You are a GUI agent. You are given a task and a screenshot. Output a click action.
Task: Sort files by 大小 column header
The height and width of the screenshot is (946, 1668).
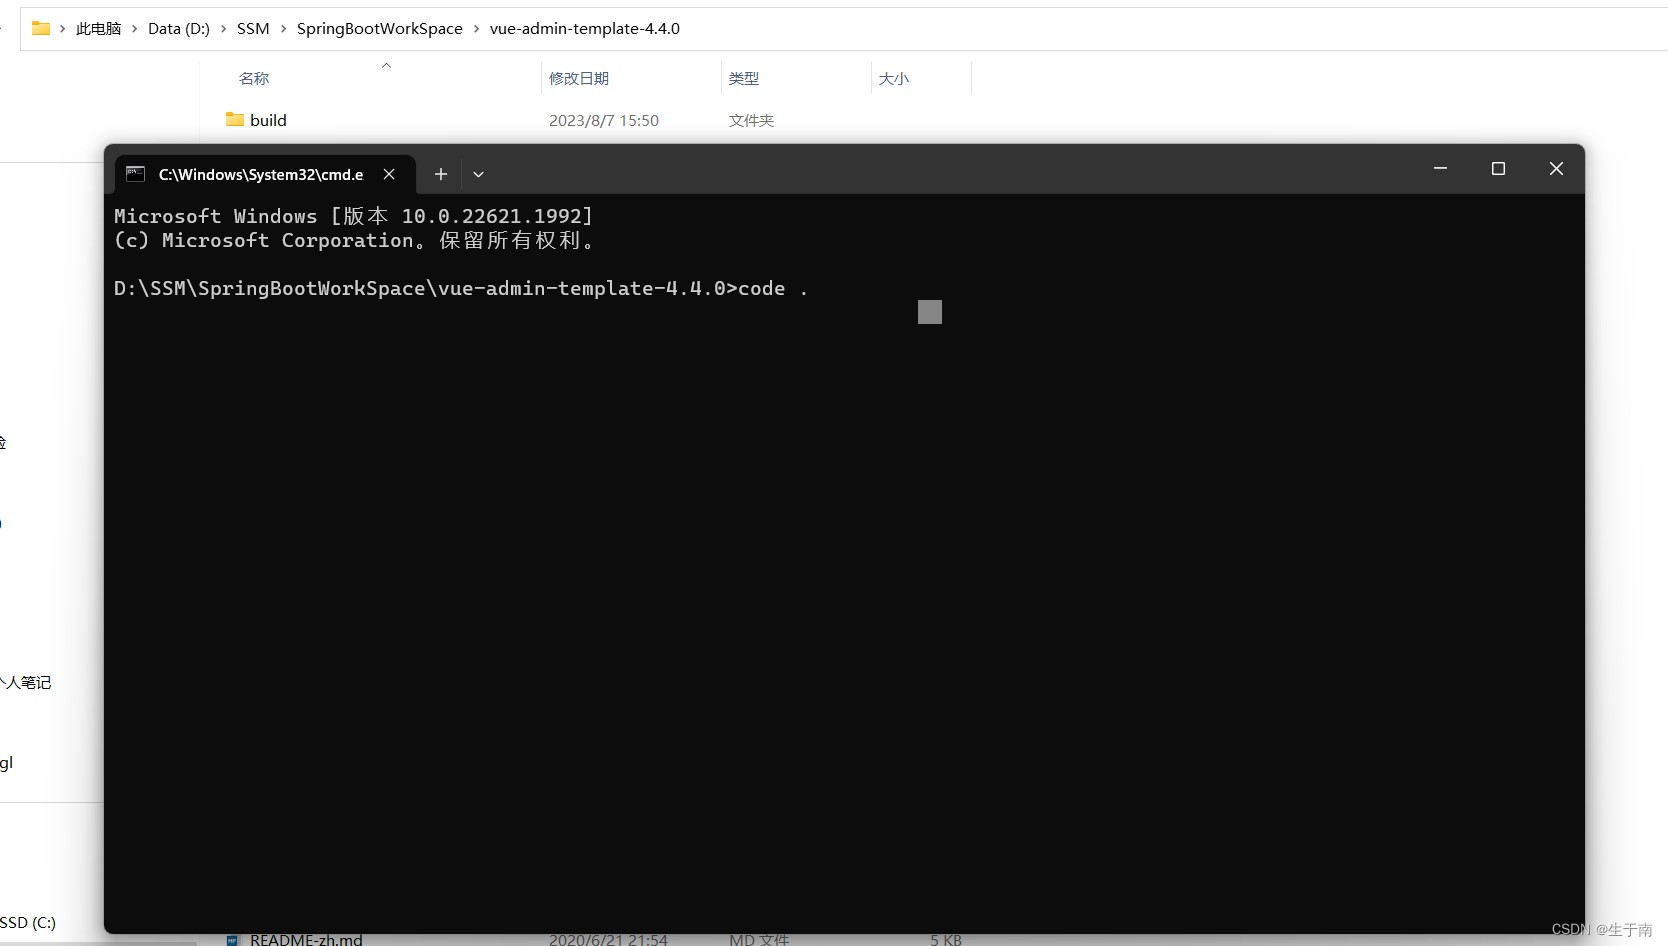tap(894, 78)
